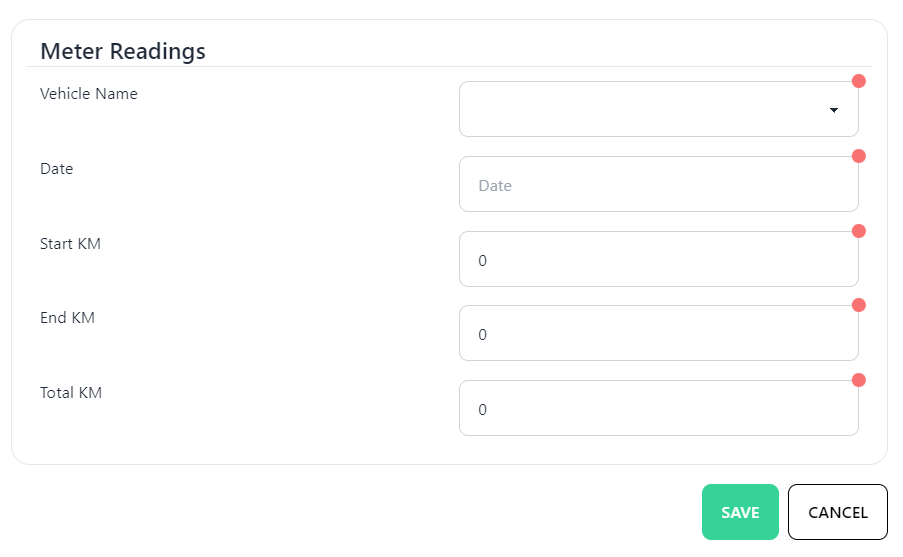This screenshot has height=557, width=903.
Task: Click the red indicator dot on Total KM
Action: tap(858, 380)
